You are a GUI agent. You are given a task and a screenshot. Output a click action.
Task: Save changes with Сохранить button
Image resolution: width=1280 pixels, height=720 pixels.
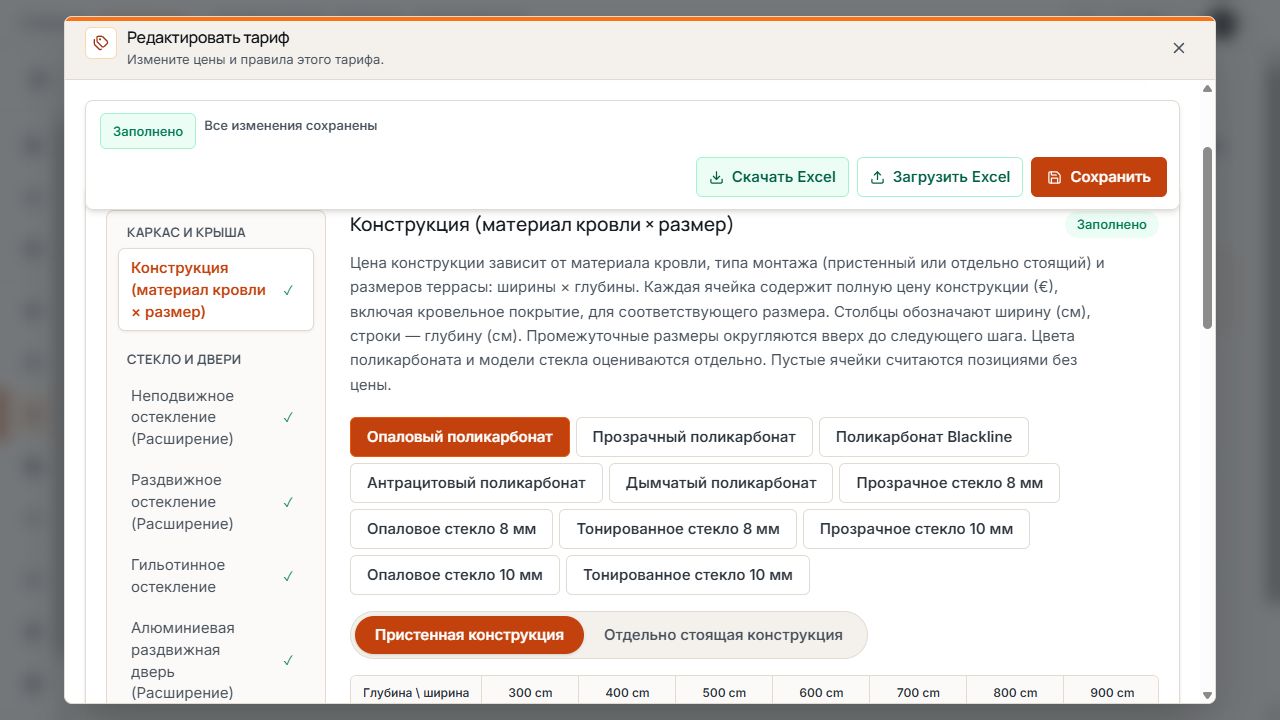[x=1099, y=177]
